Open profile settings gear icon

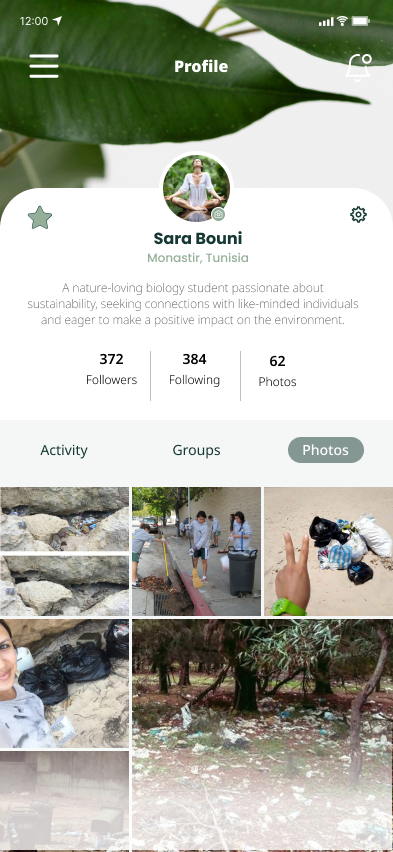(358, 215)
